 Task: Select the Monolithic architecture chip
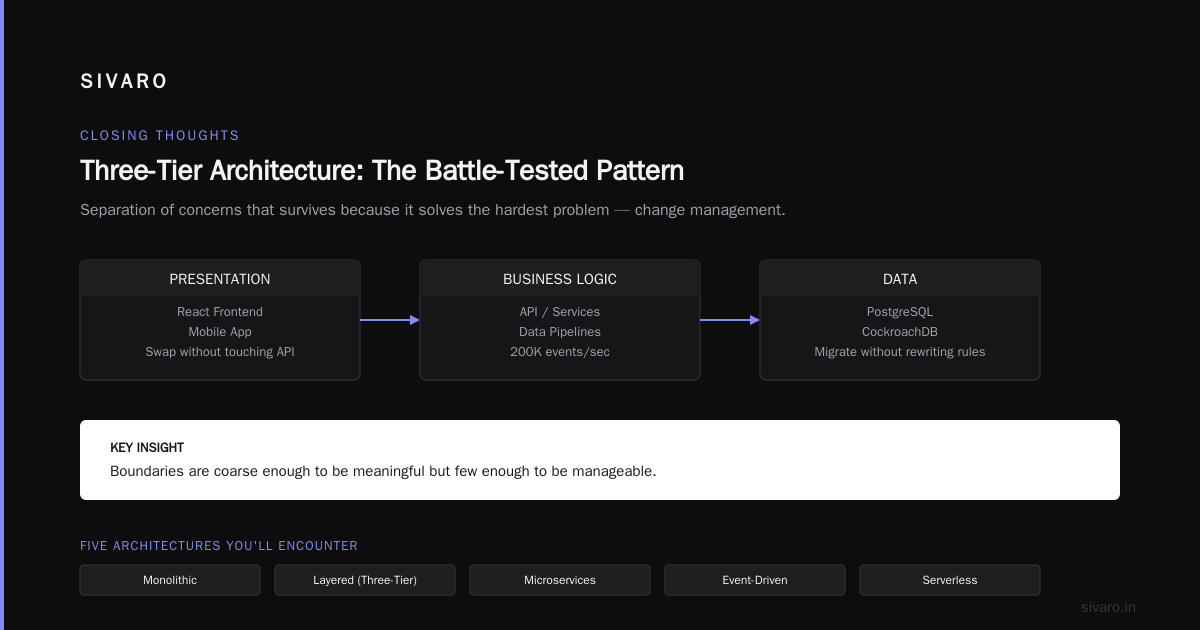coord(170,580)
